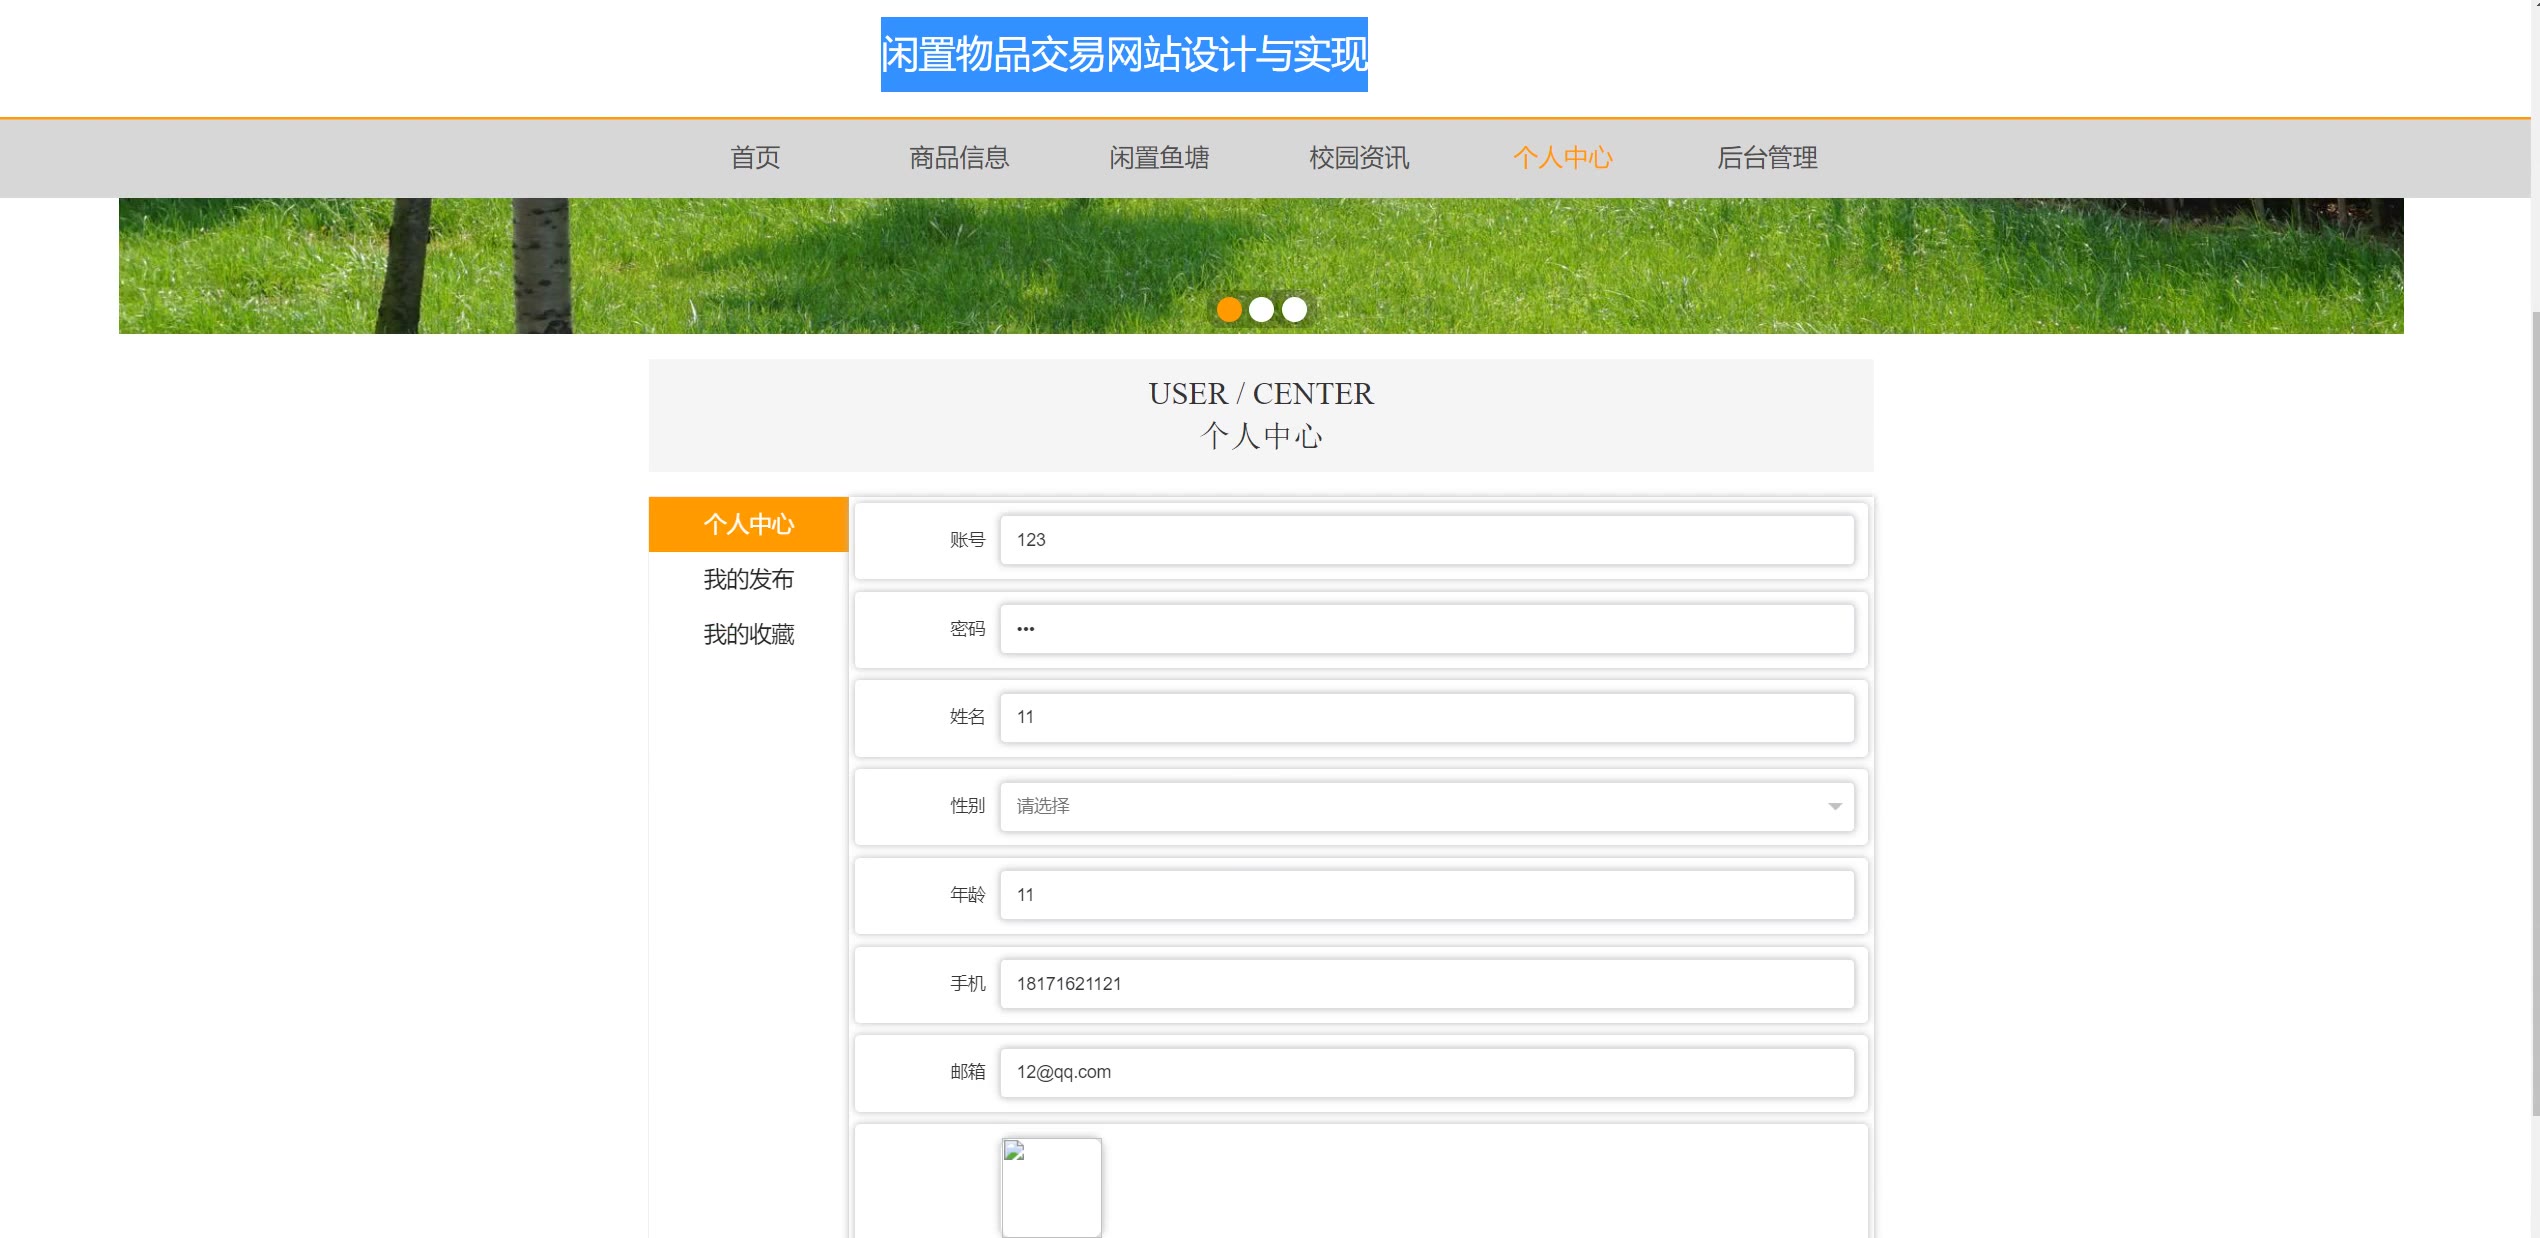The width and height of the screenshot is (2540, 1238).
Task: Go to 商品信息 navigation item
Action: (958, 158)
